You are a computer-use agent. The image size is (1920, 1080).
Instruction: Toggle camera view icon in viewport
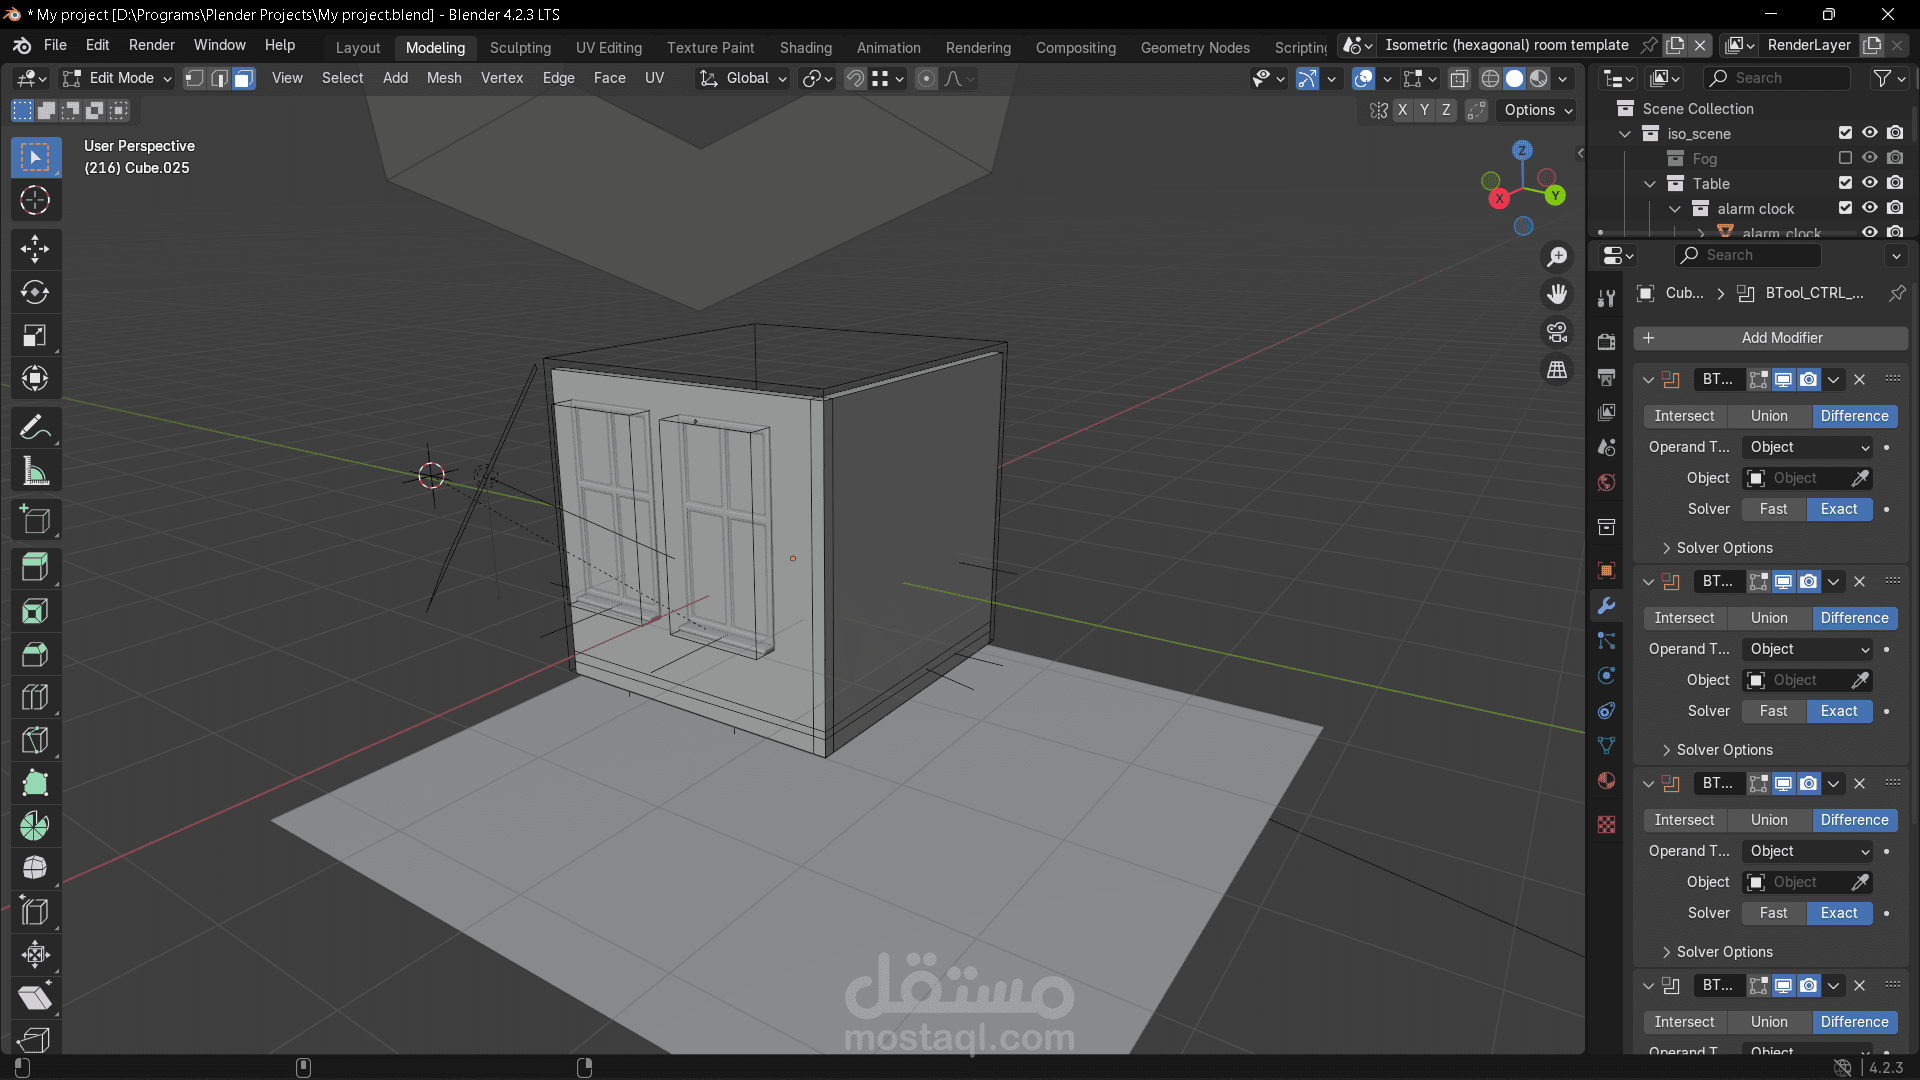pyautogui.click(x=1557, y=332)
